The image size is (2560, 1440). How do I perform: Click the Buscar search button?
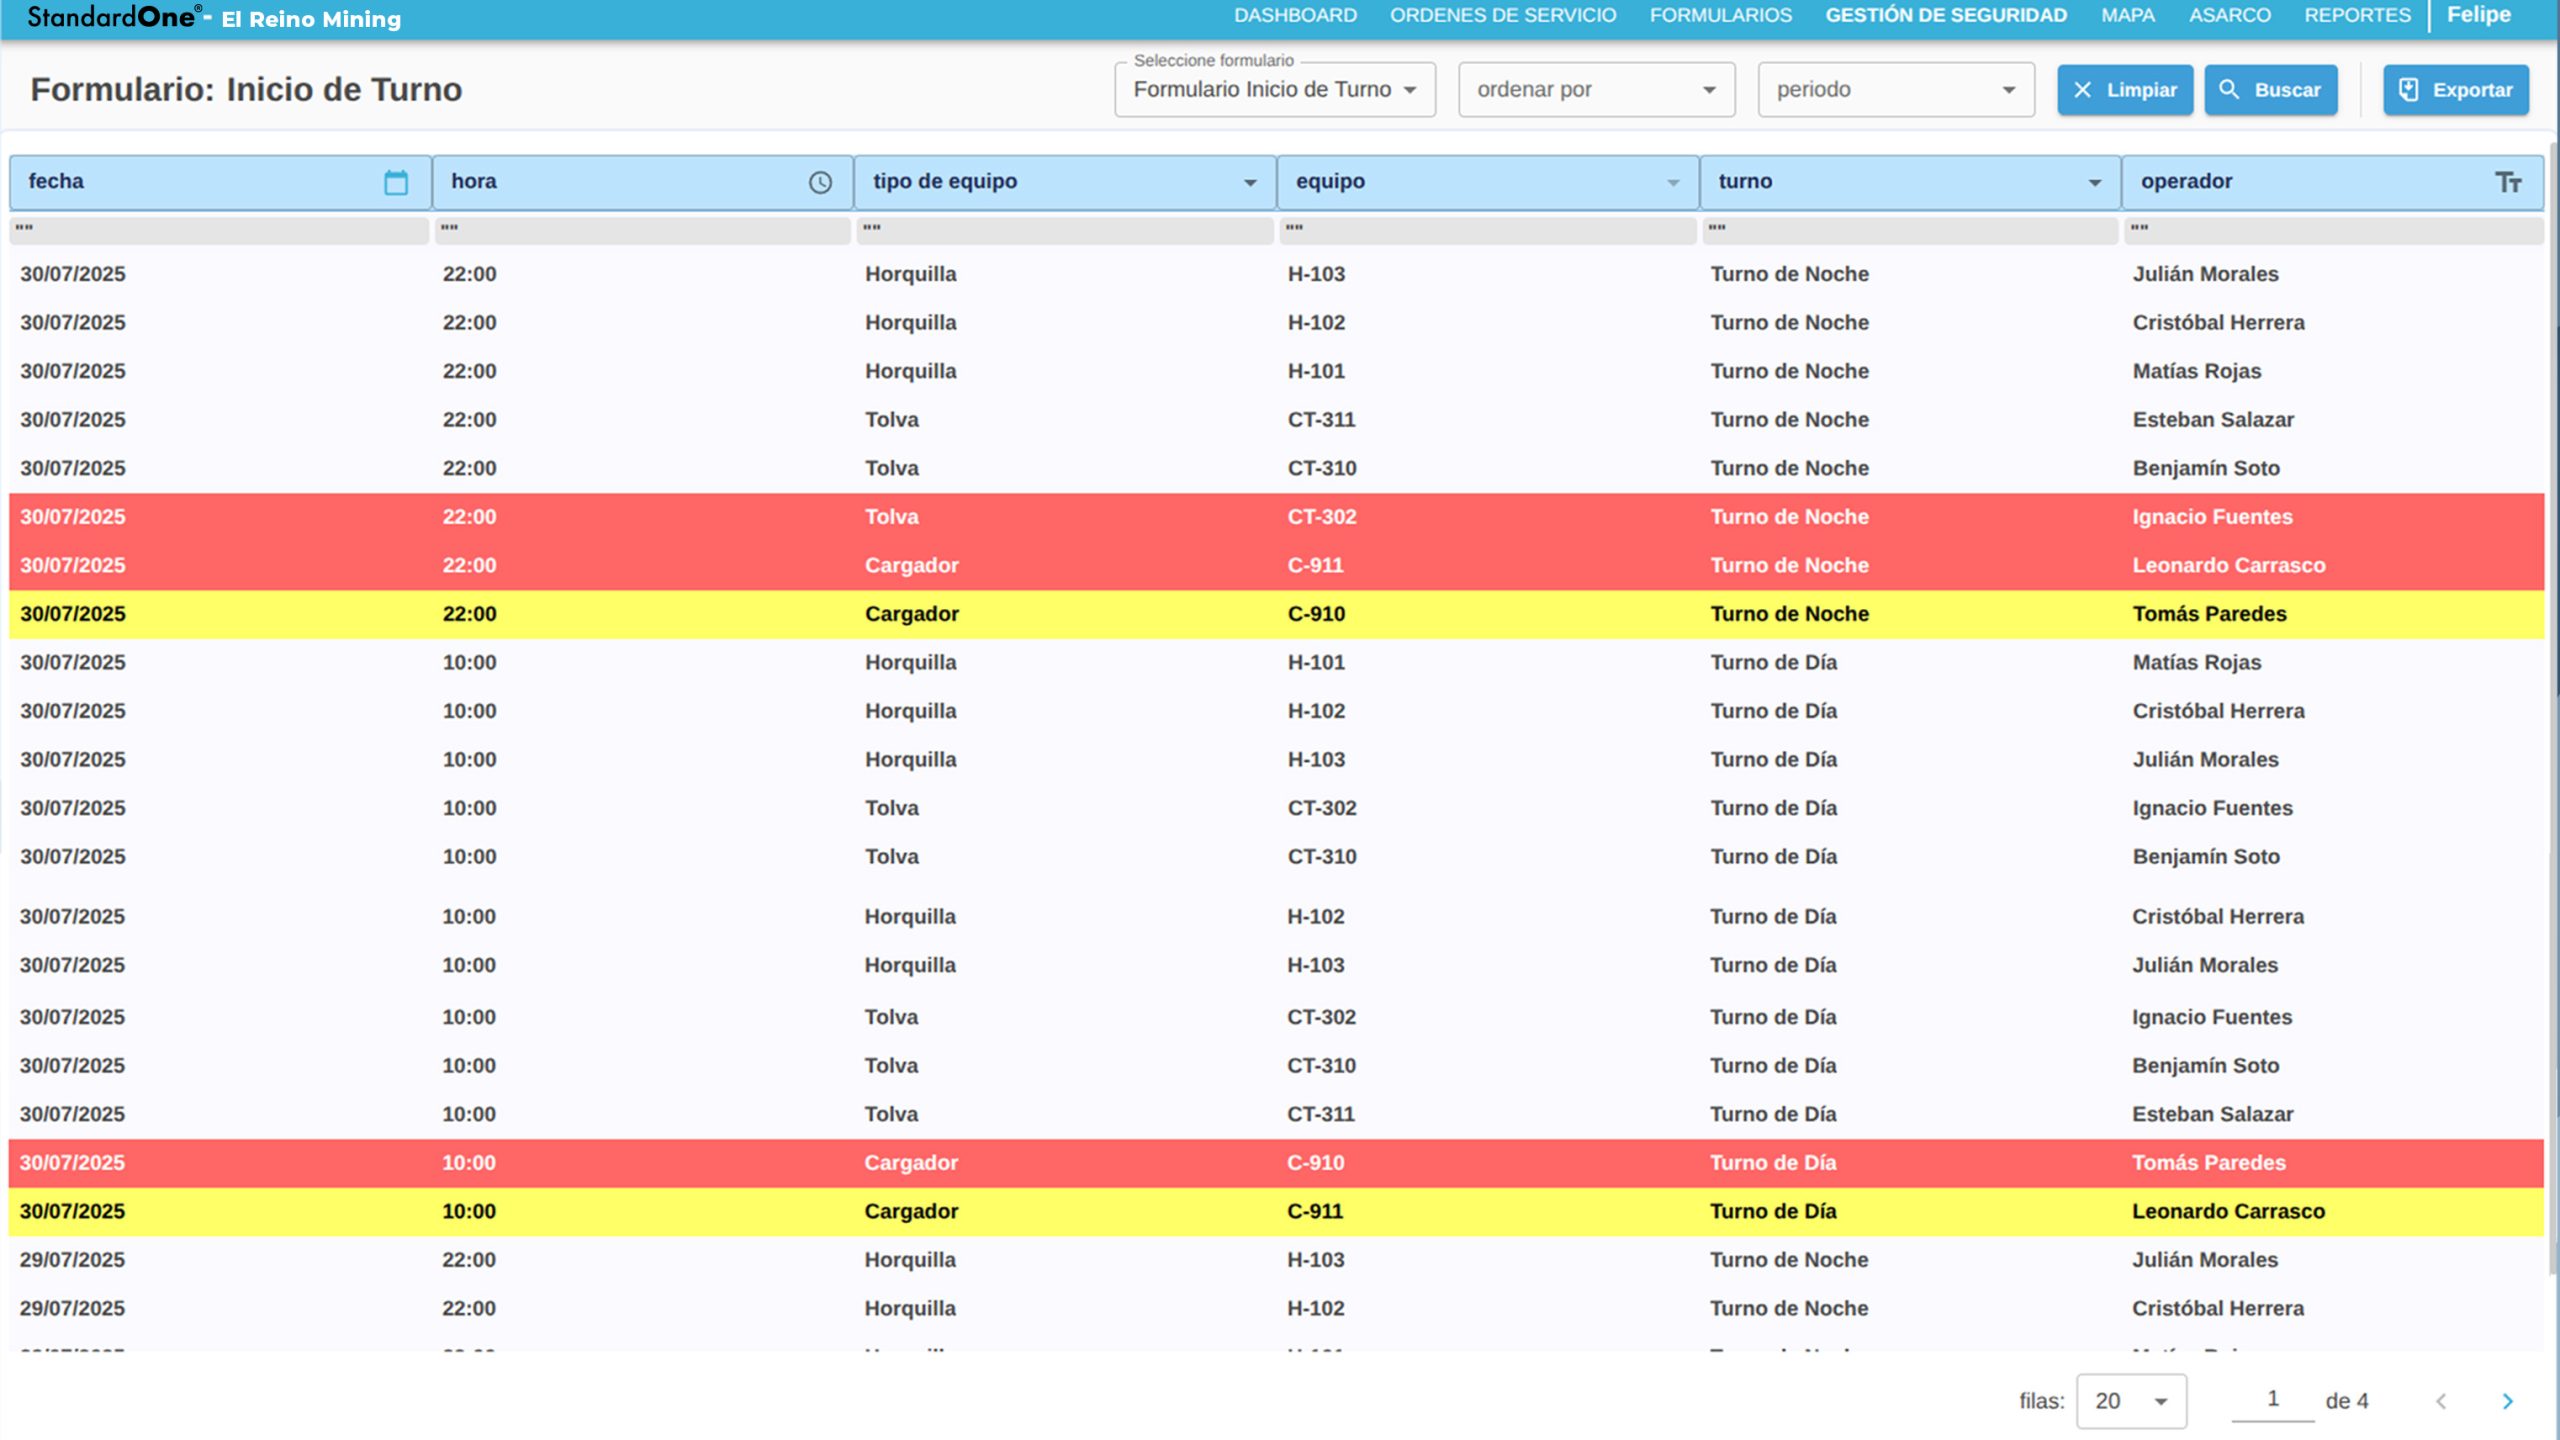point(2270,90)
